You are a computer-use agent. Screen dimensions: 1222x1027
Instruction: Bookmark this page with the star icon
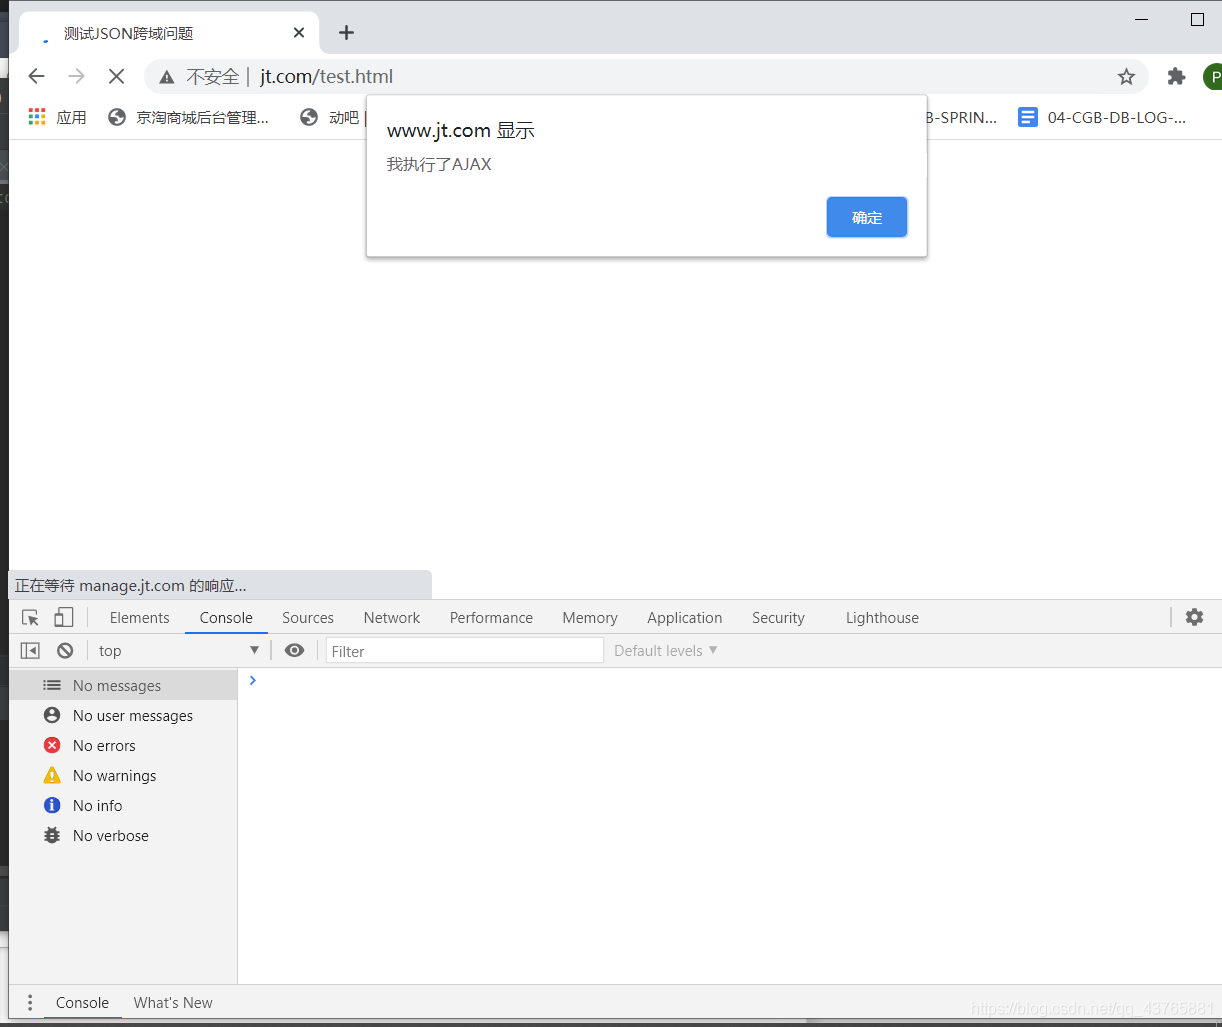pyautogui.click(x=1126, y=77)
